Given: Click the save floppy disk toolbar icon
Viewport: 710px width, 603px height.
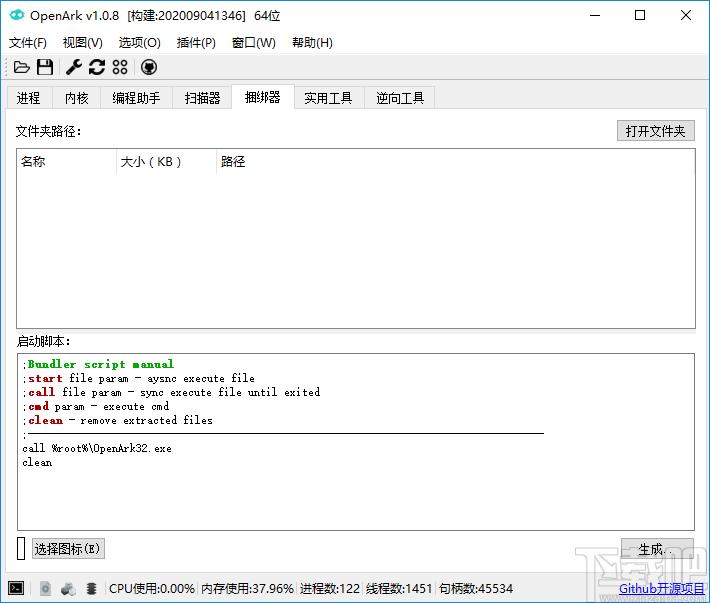Looking at the screenshot, I should pyautogui.click(x=45, y=67).
